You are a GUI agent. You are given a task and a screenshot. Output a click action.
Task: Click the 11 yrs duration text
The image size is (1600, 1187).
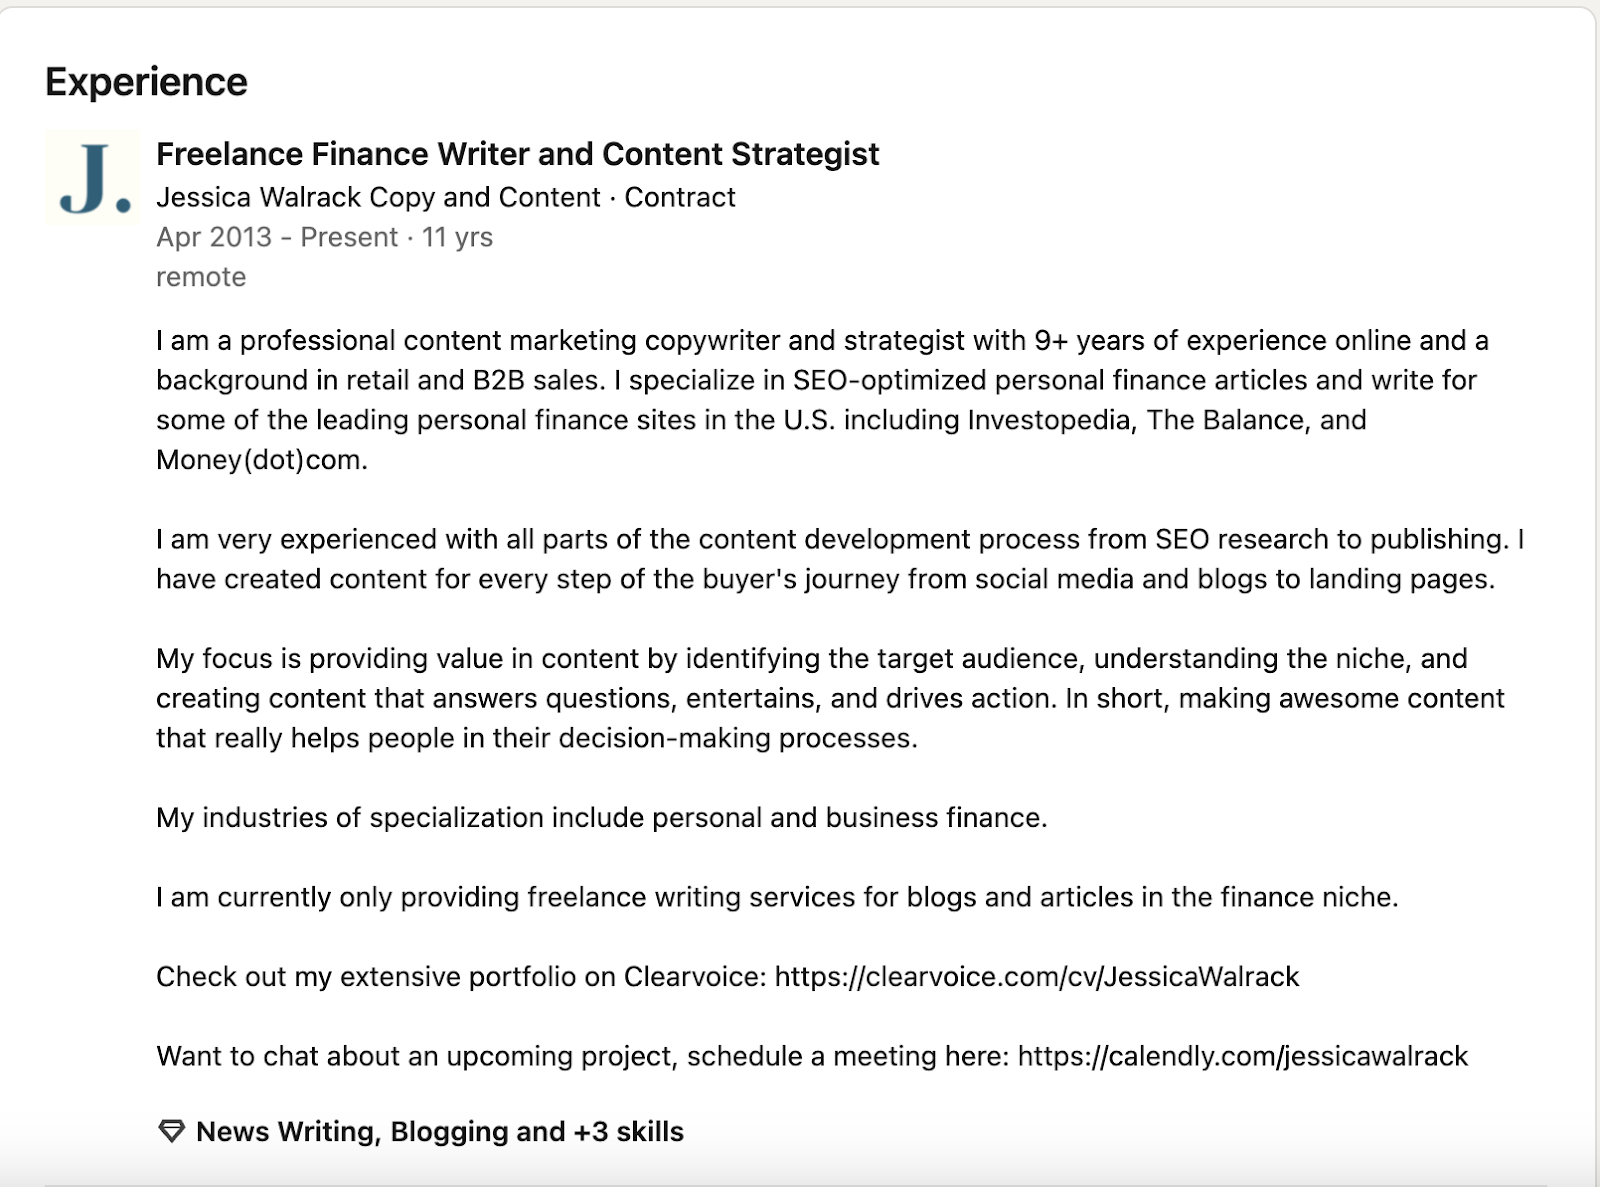(457, 237)
